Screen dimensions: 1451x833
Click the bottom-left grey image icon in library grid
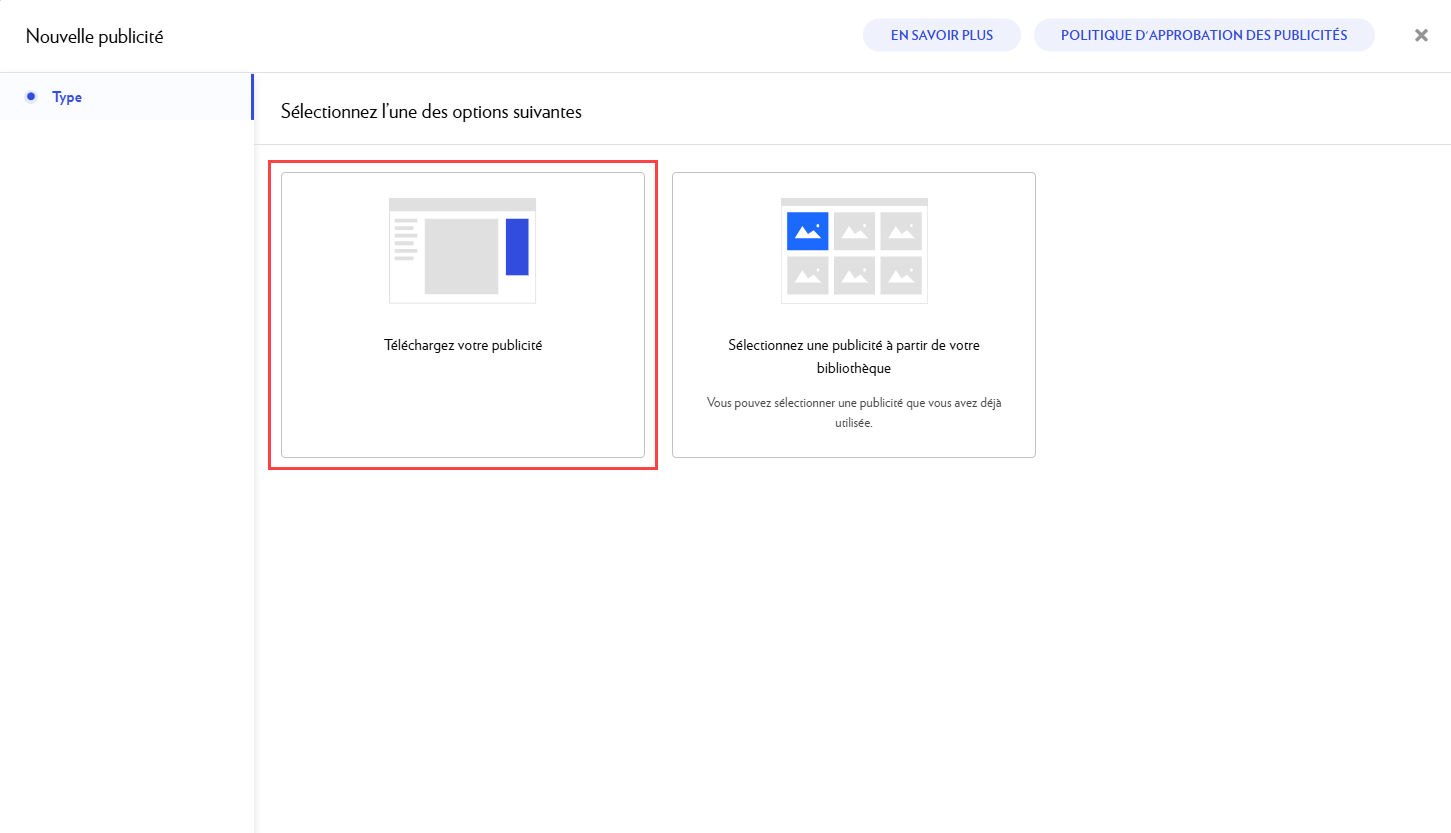pyautogui.click(x=807, y=275)
